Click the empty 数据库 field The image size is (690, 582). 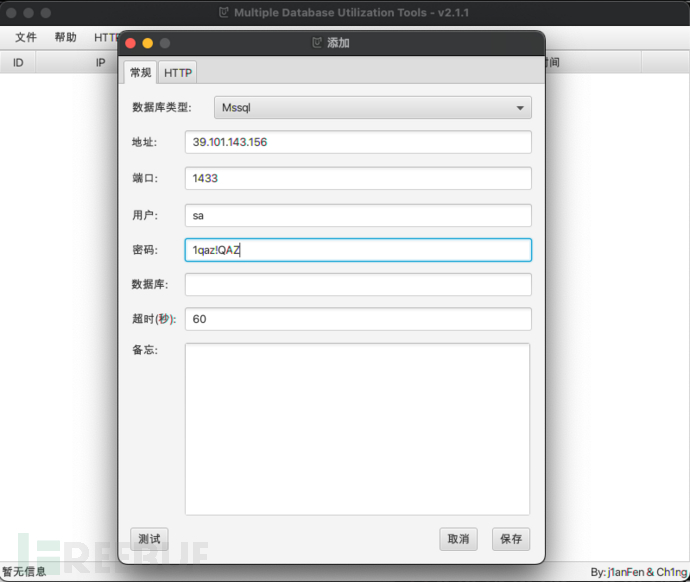click(x=358, y=285)
